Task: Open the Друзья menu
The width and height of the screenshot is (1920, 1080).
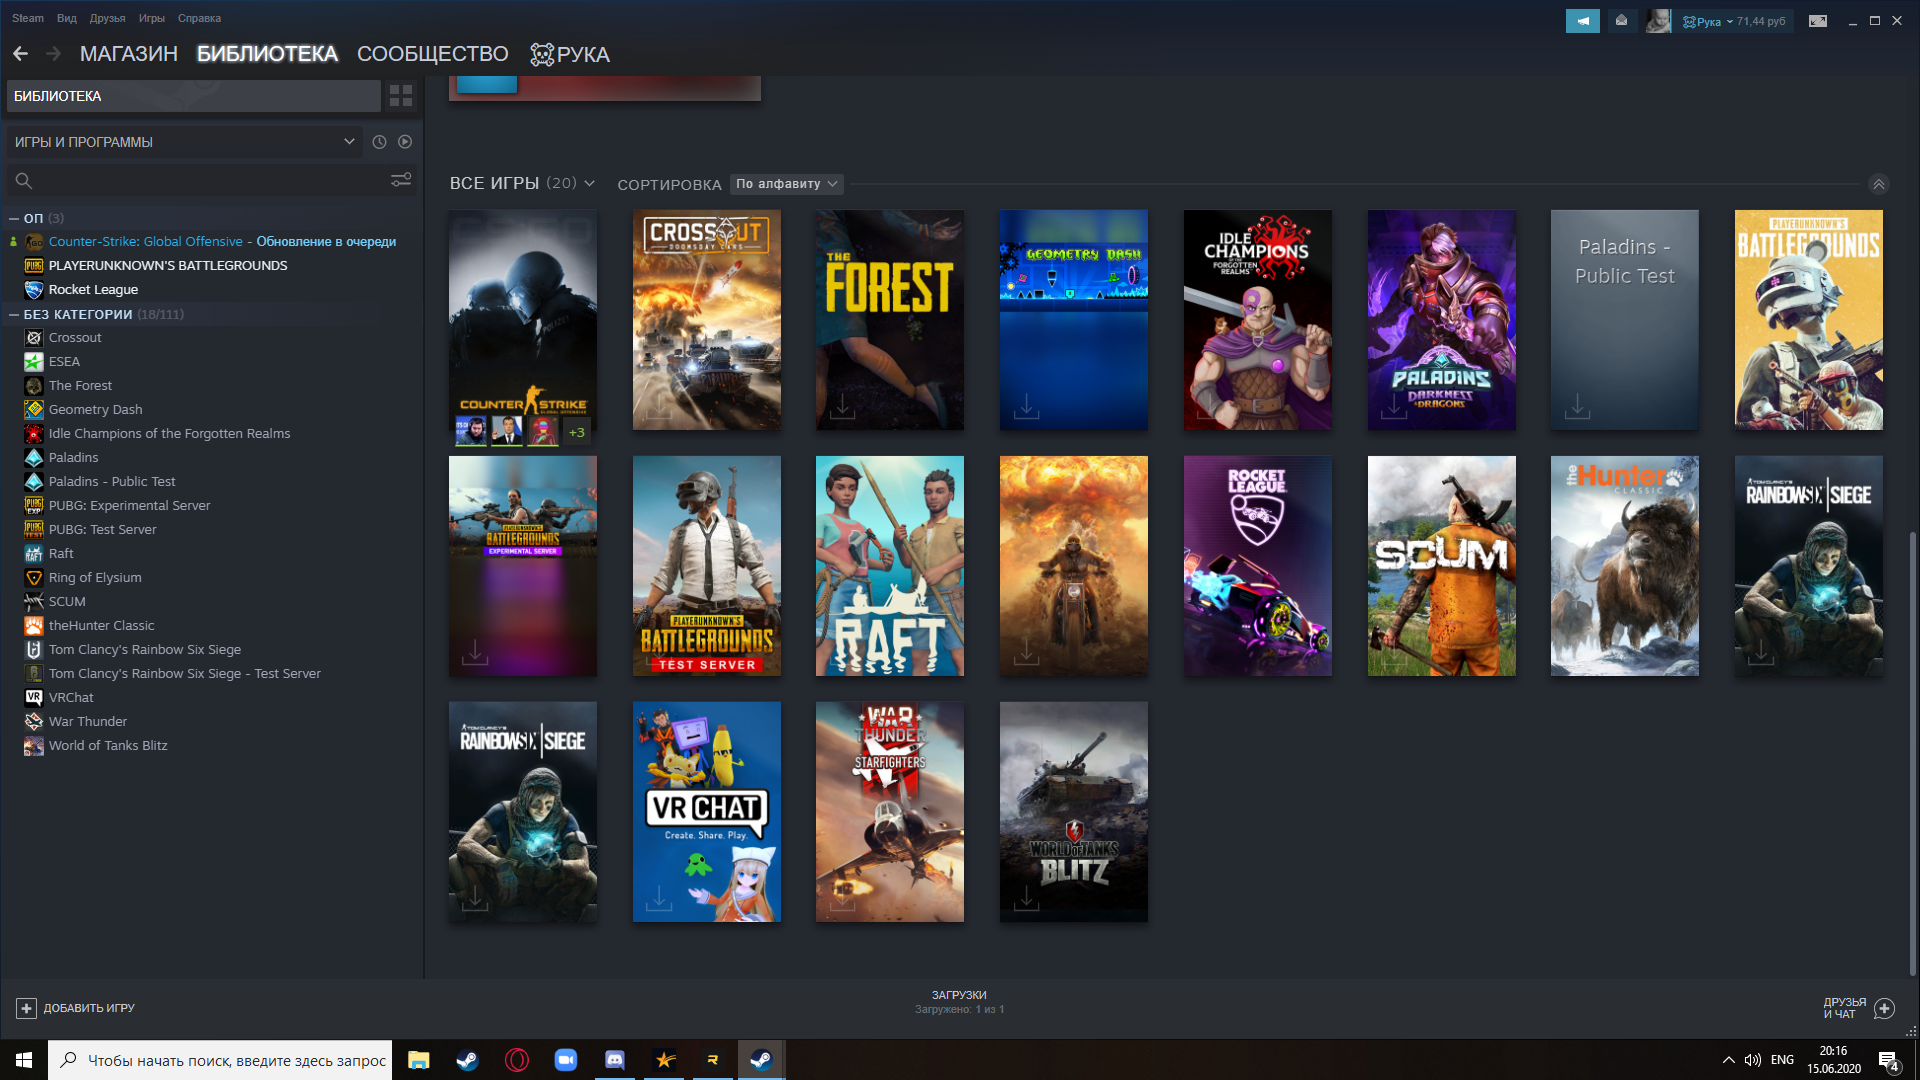Action: tap(107, 18)
